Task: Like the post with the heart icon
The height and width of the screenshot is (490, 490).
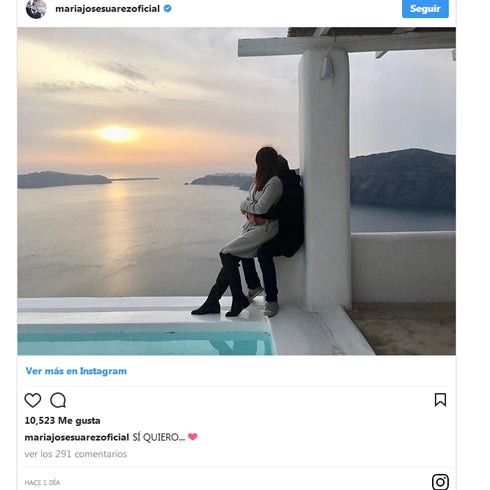Action: point(33,400)
